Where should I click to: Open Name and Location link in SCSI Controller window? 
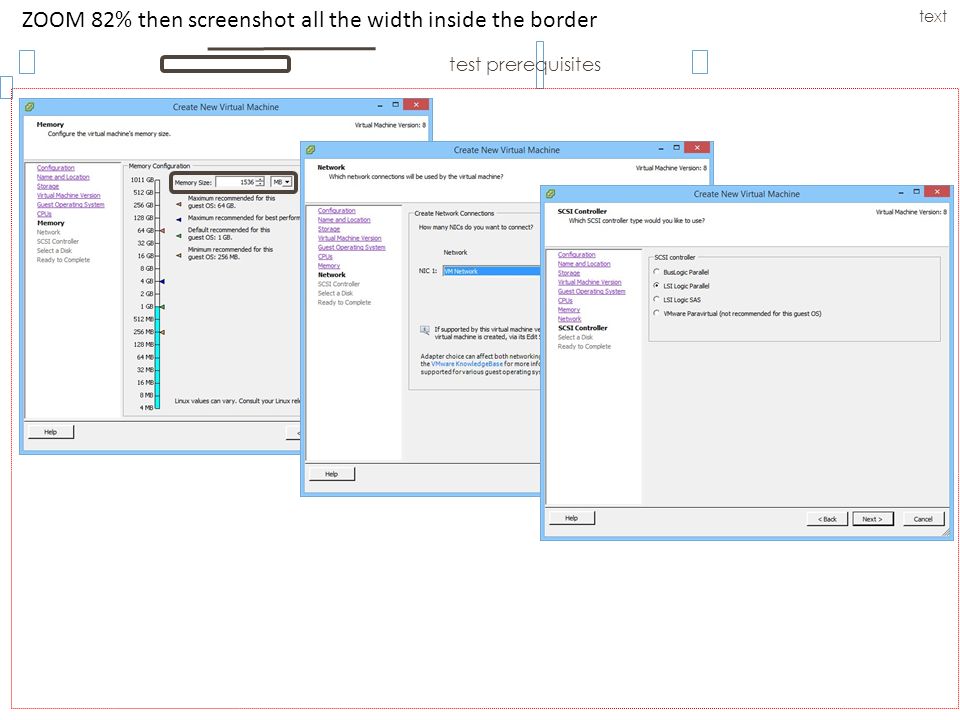pyautogui.click(x=584, y=264)
